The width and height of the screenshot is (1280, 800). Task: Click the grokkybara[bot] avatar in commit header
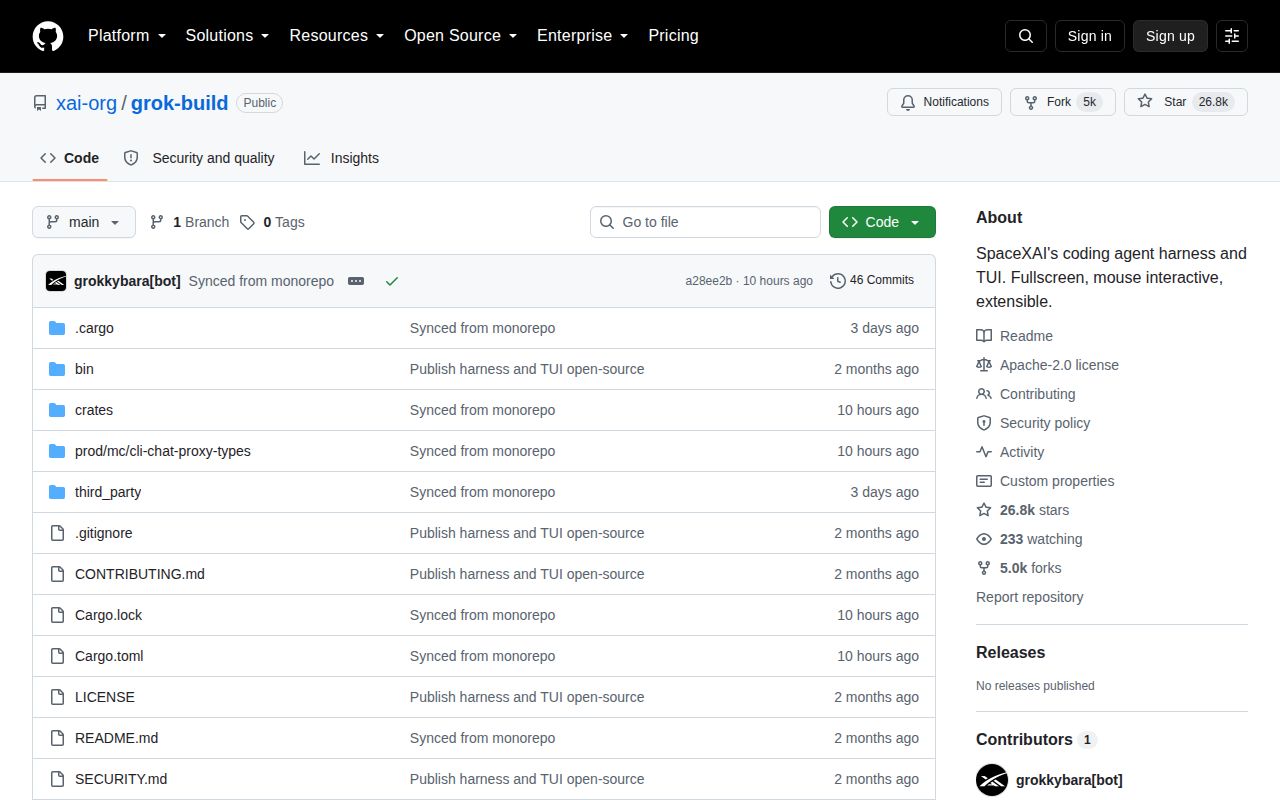[x=56, y=281]
